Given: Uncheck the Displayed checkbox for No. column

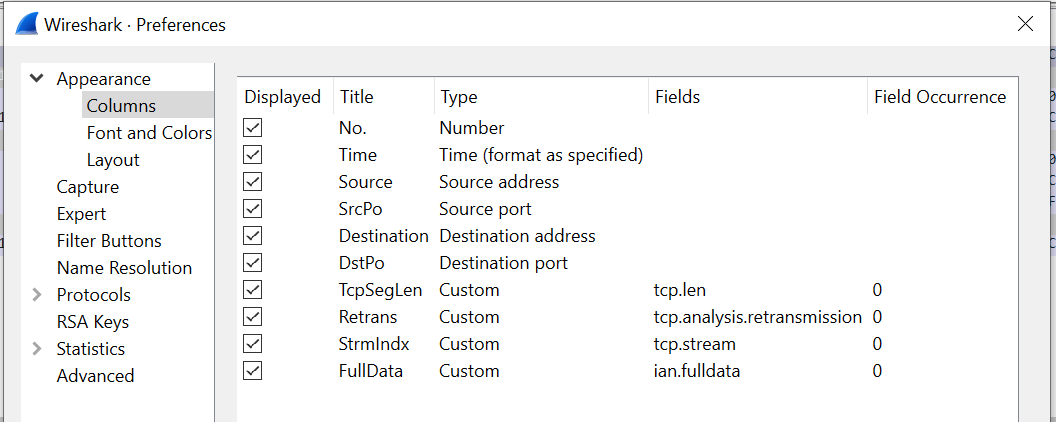Looking at the screenshot, I should [253, 128].
